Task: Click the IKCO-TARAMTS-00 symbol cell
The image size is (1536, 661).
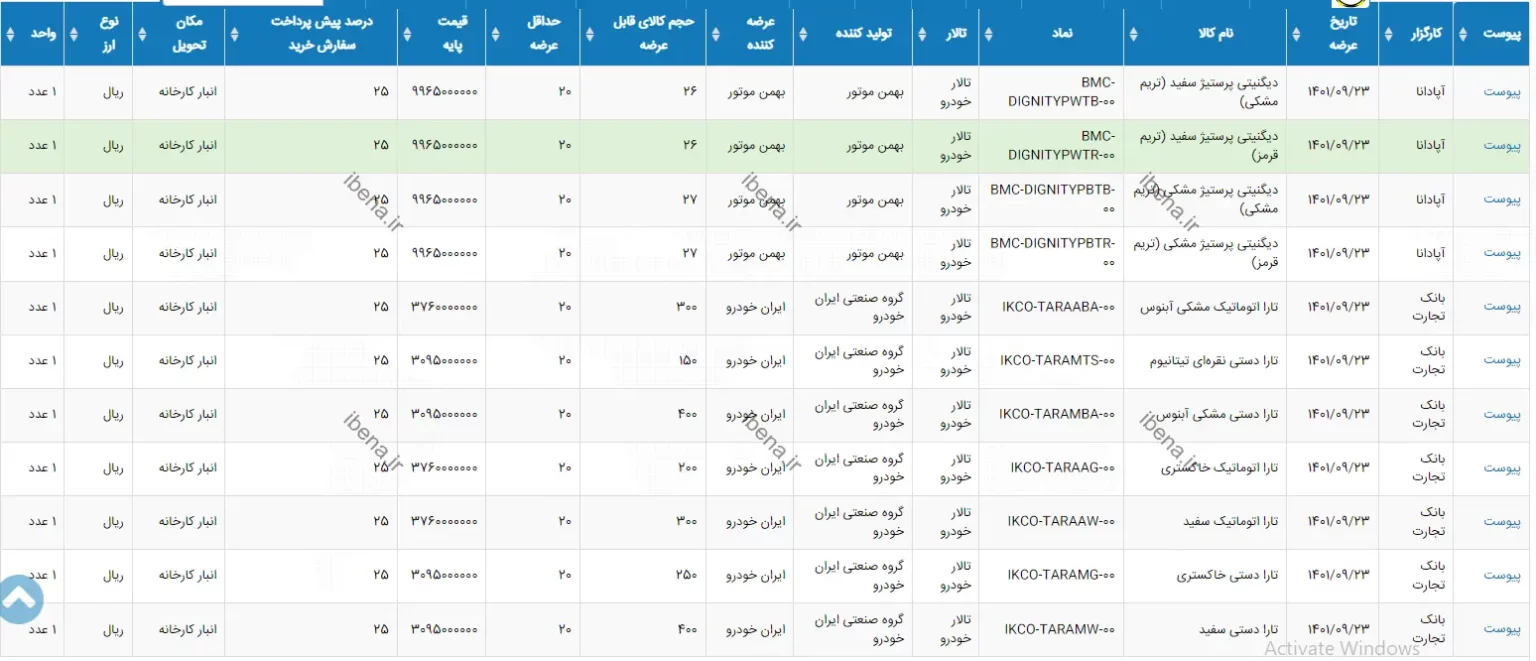Action: [x=1056, y=361]
